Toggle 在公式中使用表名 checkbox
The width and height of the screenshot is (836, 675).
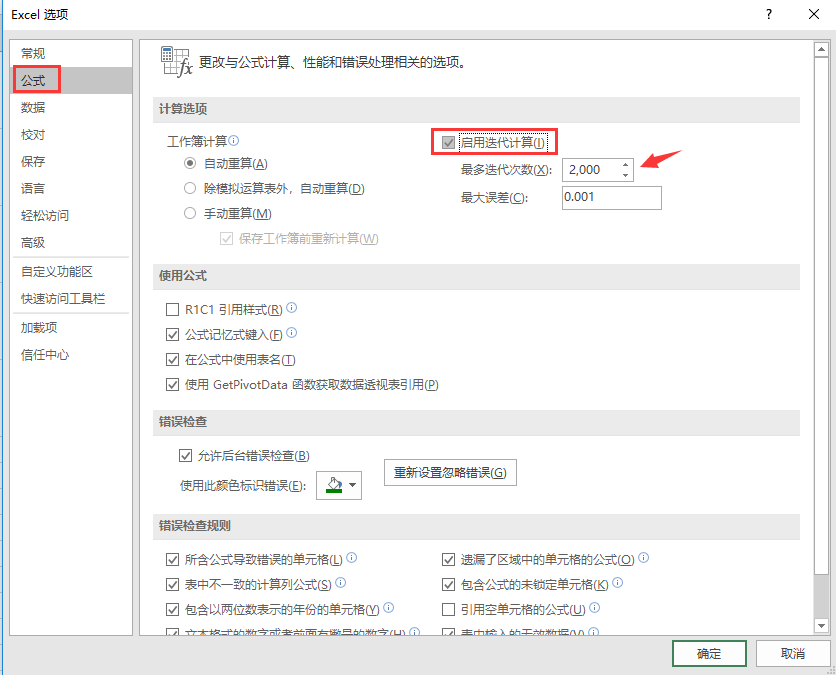point(172,359)
